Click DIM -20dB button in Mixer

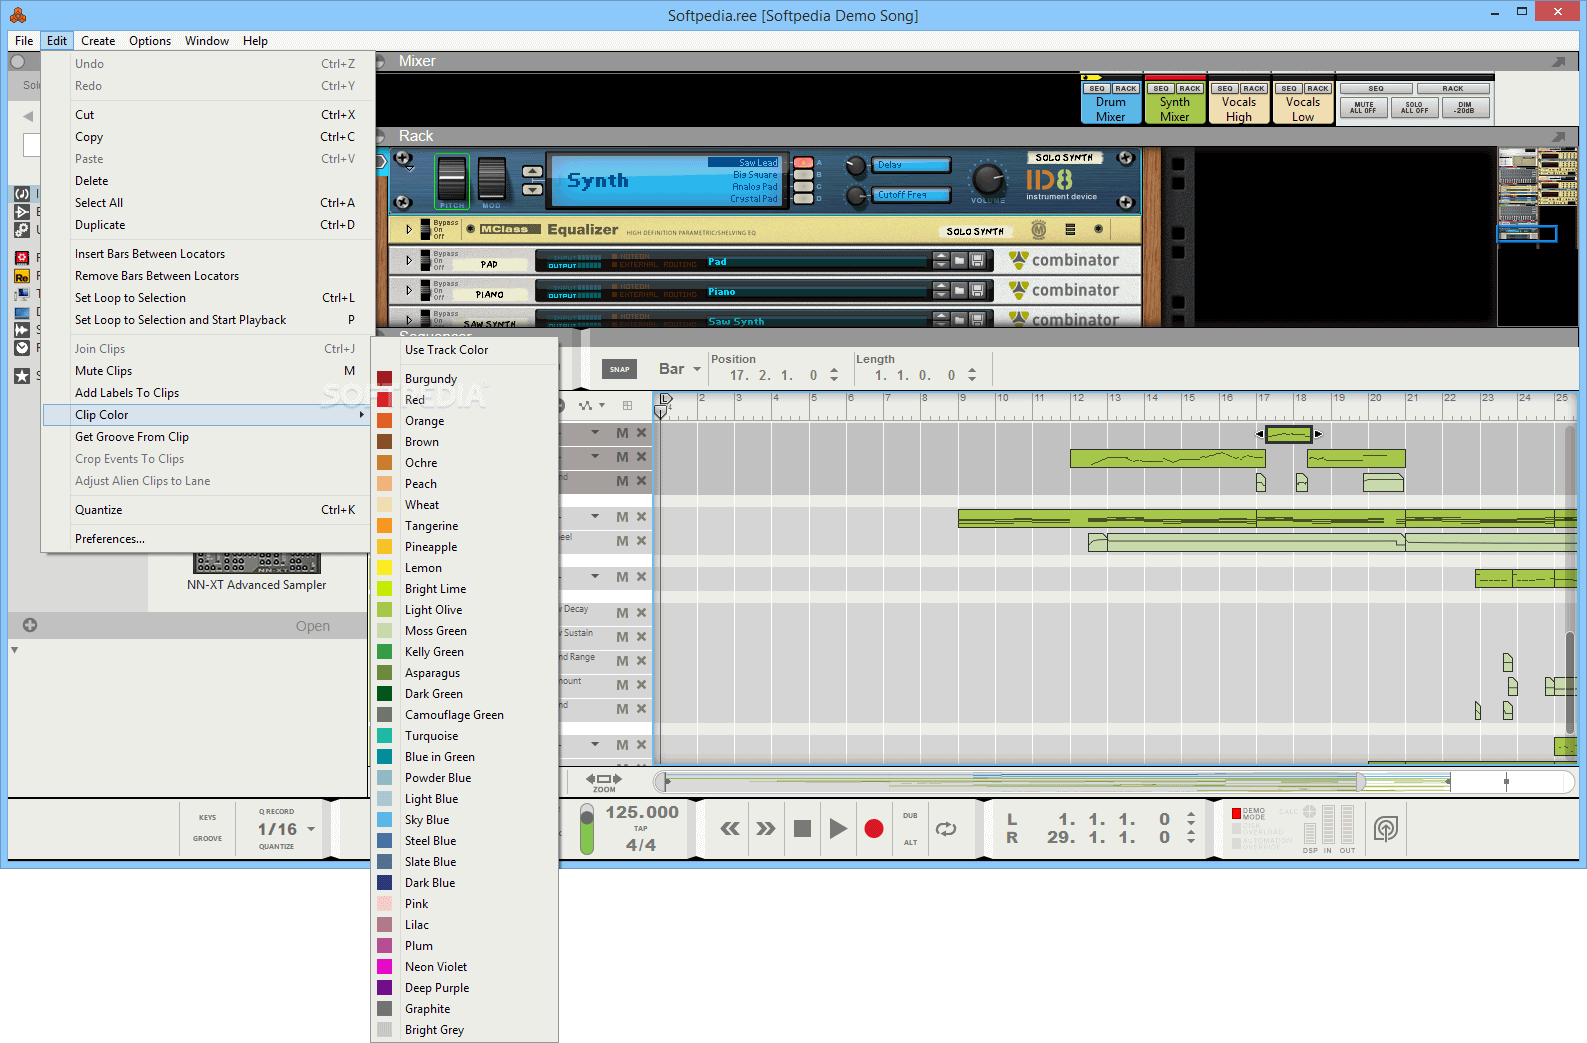1465,107
